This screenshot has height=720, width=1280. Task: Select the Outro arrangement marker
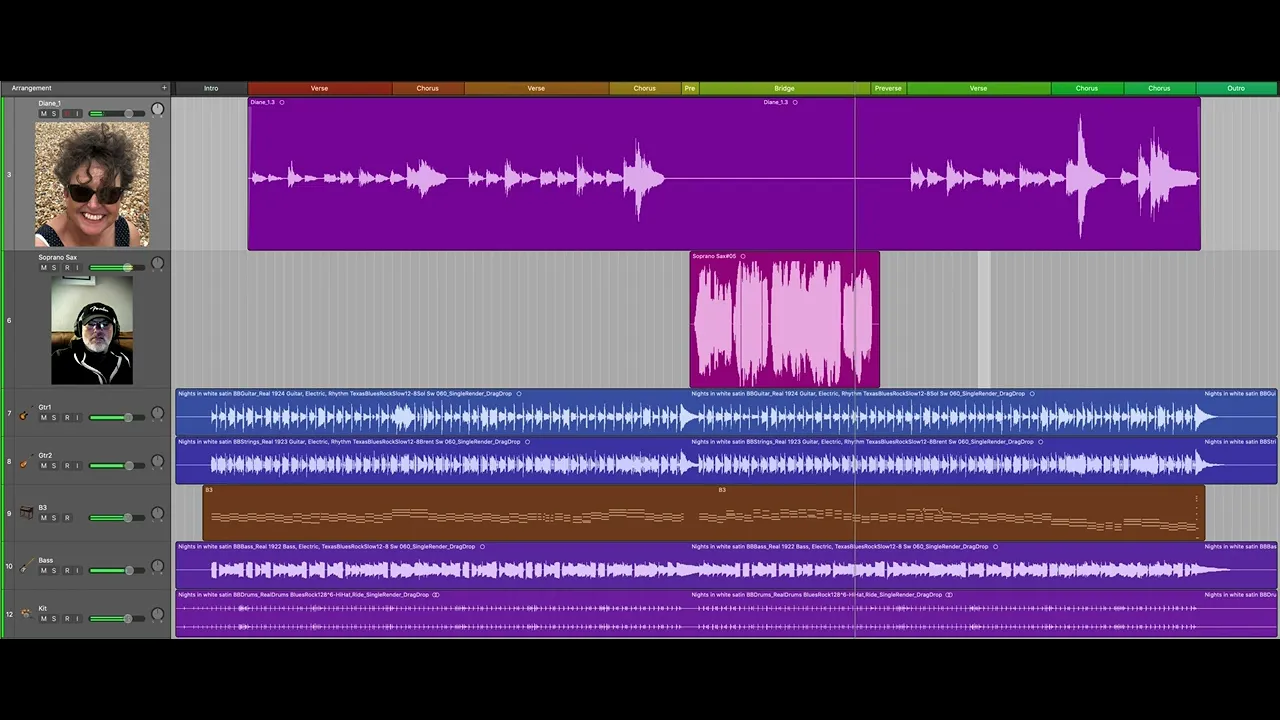1236,88
